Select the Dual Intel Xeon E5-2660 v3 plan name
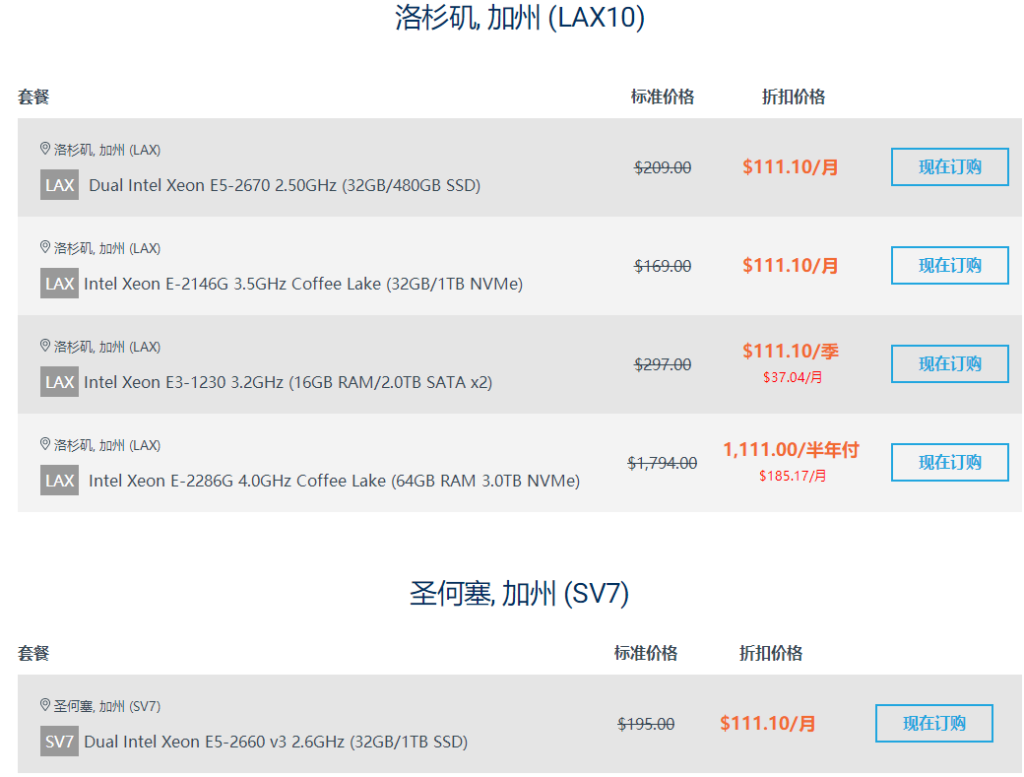The width and height of the screenshot is (1024, 777). click(x=276, y=742)
